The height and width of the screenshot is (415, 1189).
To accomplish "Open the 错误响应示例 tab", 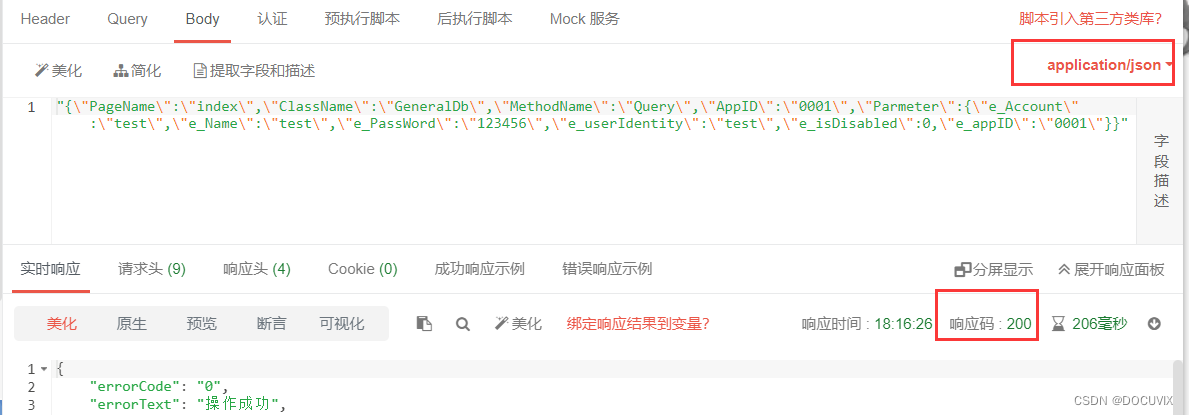I will 607,269.
